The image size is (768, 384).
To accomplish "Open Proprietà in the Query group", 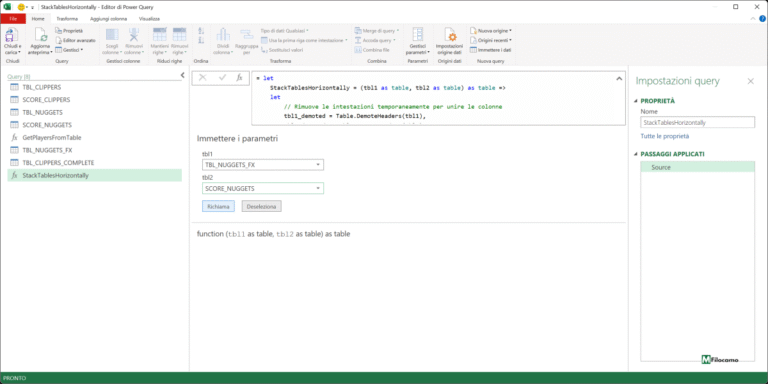I will tap(69, 30).
